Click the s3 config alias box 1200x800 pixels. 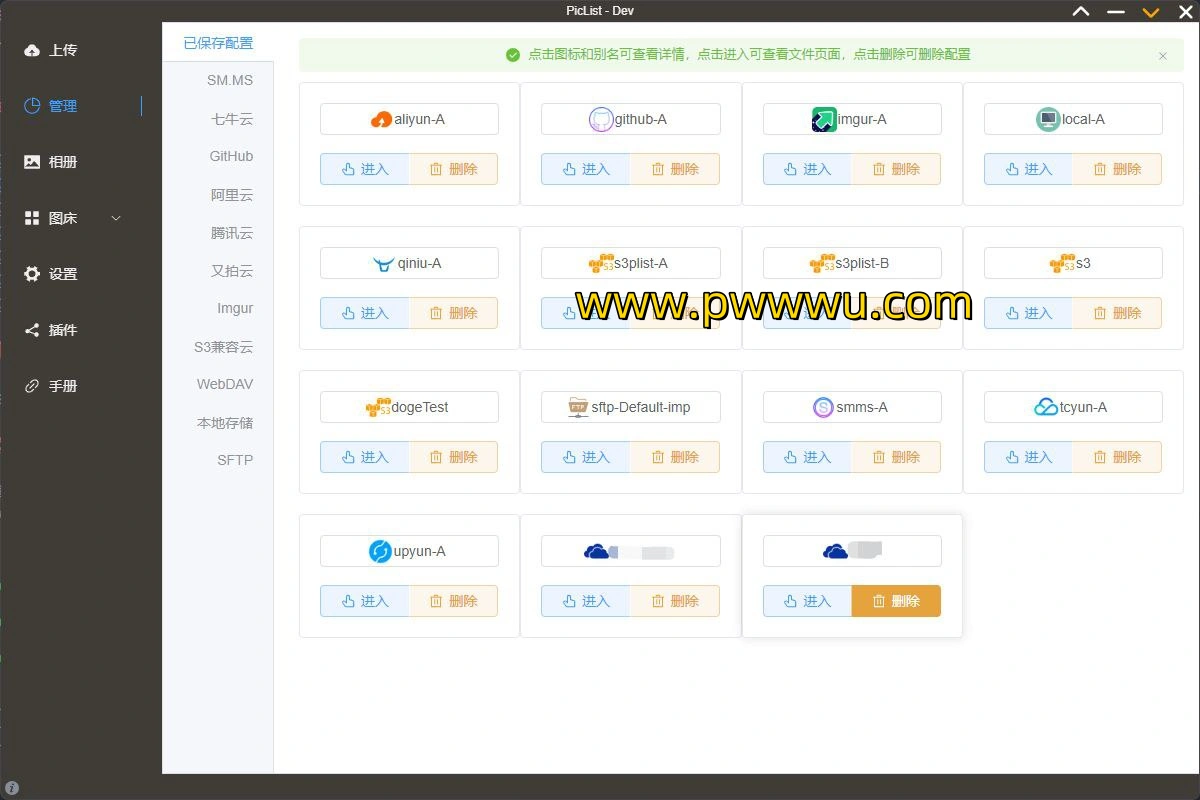coord(1073,263)
